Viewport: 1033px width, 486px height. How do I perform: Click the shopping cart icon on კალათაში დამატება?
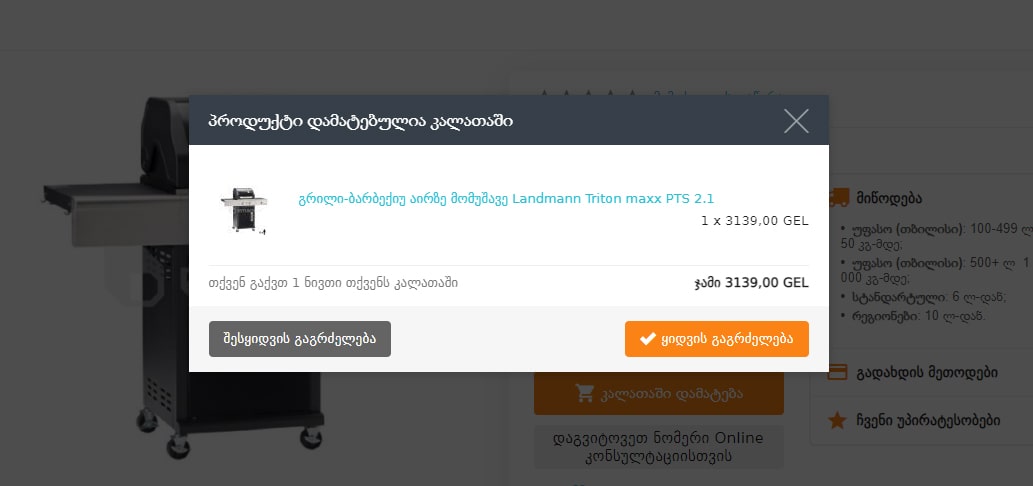584,393
